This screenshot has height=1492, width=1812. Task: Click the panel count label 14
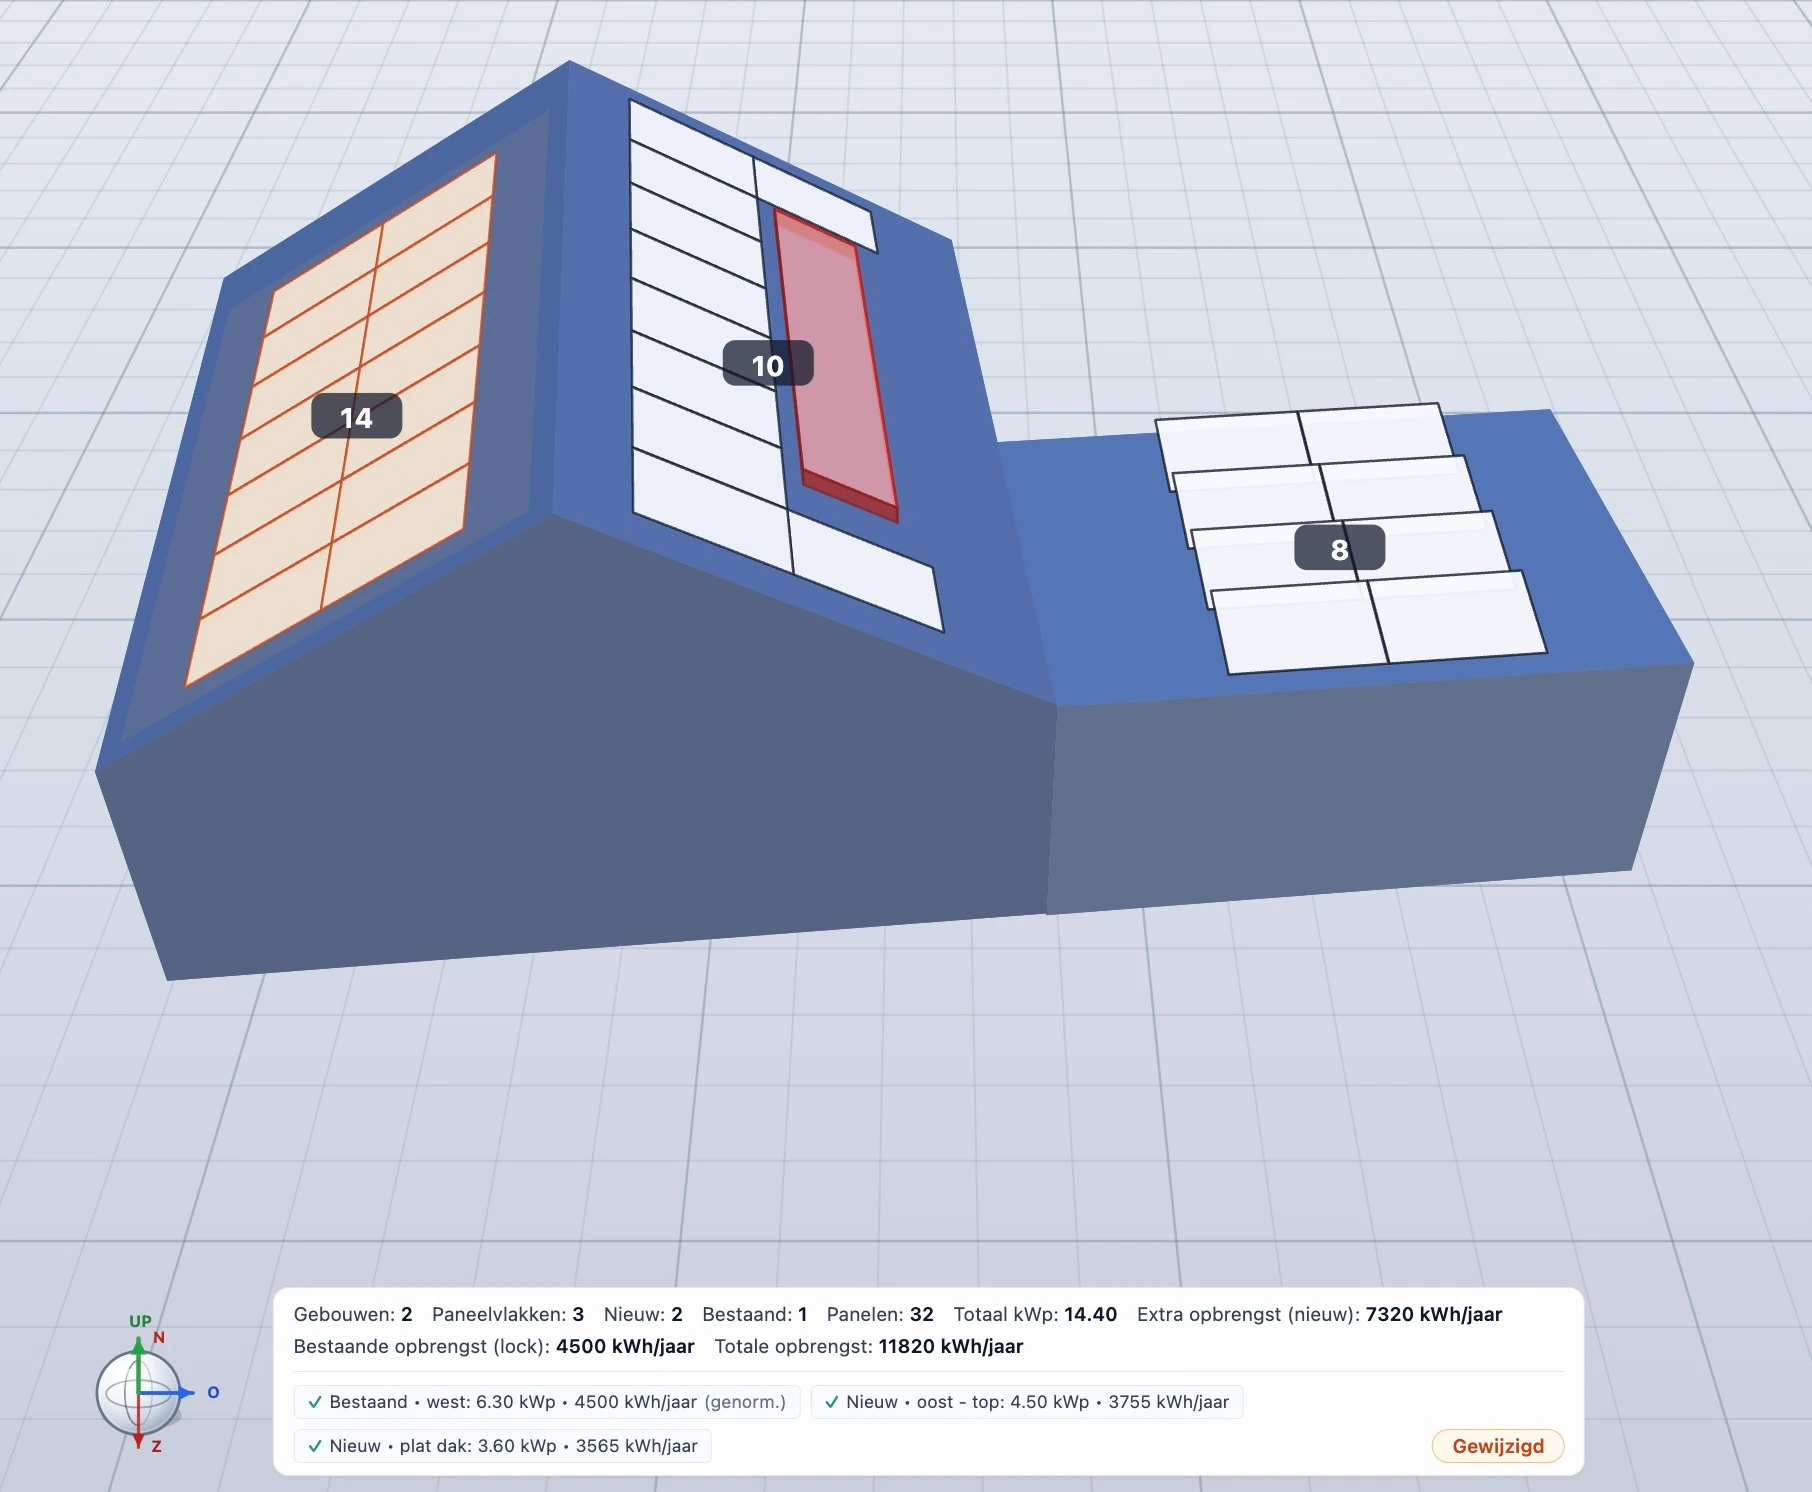click(357, 417)
